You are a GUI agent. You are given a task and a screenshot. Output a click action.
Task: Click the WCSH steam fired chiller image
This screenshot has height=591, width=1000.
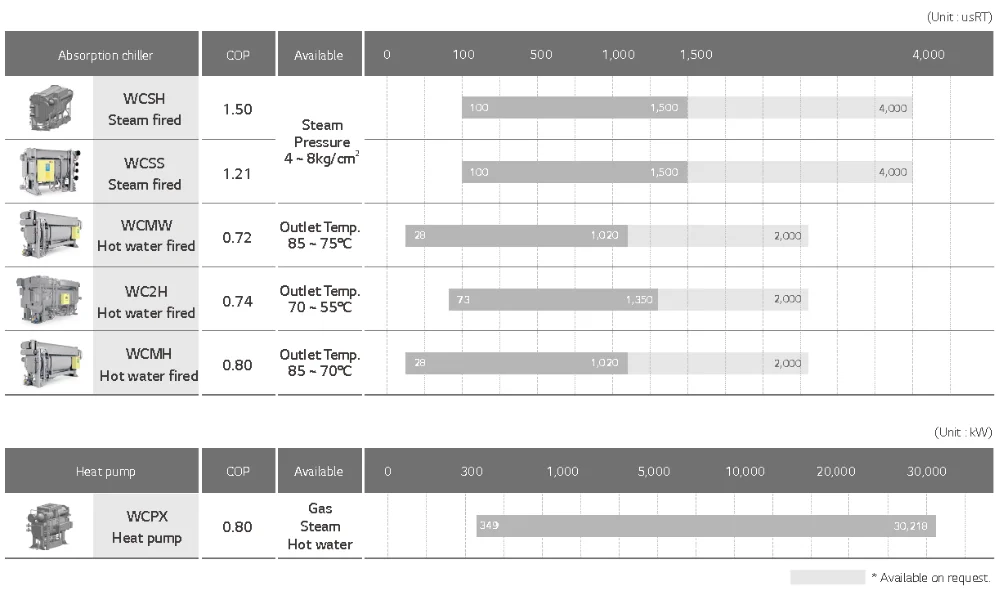[48, 109]
